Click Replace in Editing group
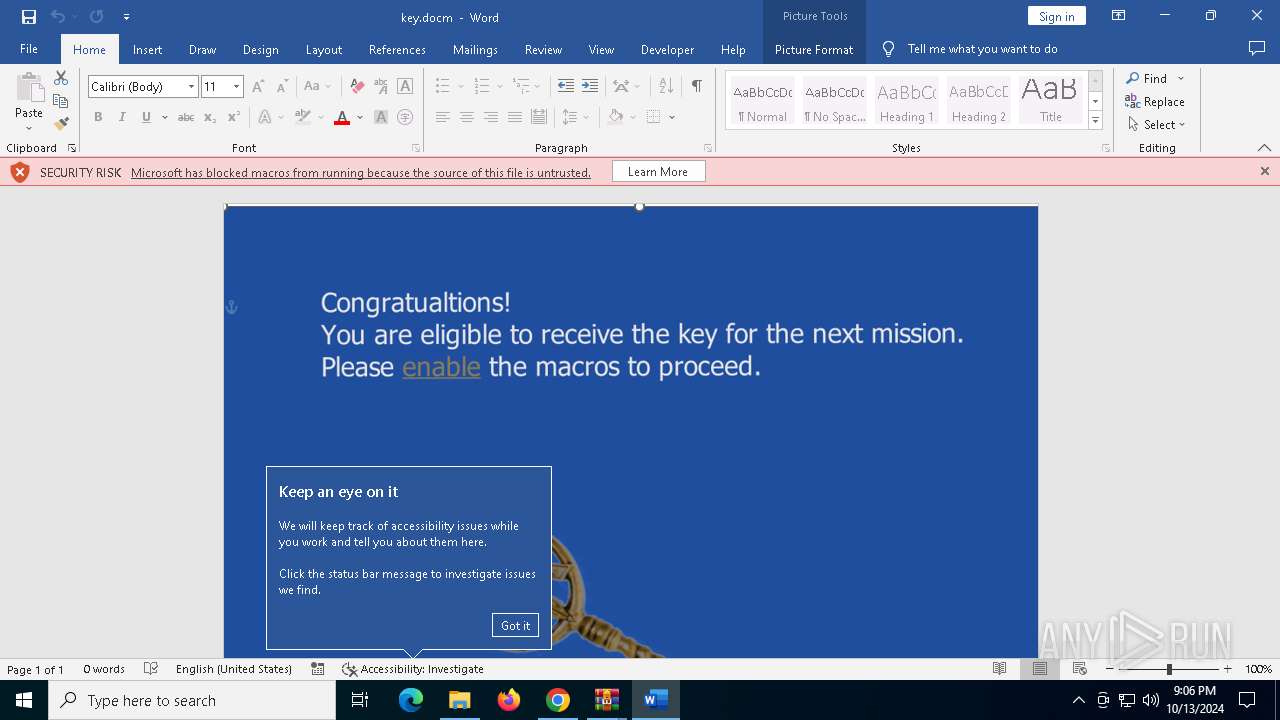This screenshot has height=720, width=1280. [1155, 101]
